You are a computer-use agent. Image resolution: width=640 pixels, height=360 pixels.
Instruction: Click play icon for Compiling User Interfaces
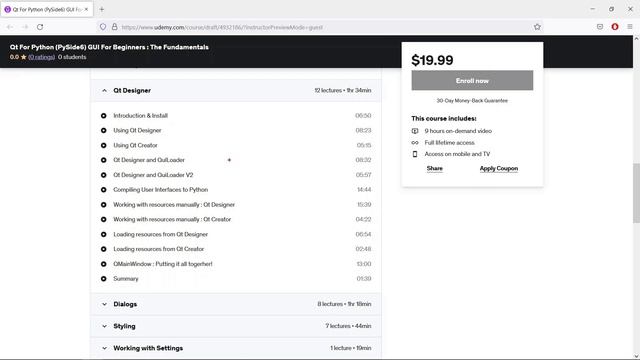[x=104, y=190]
